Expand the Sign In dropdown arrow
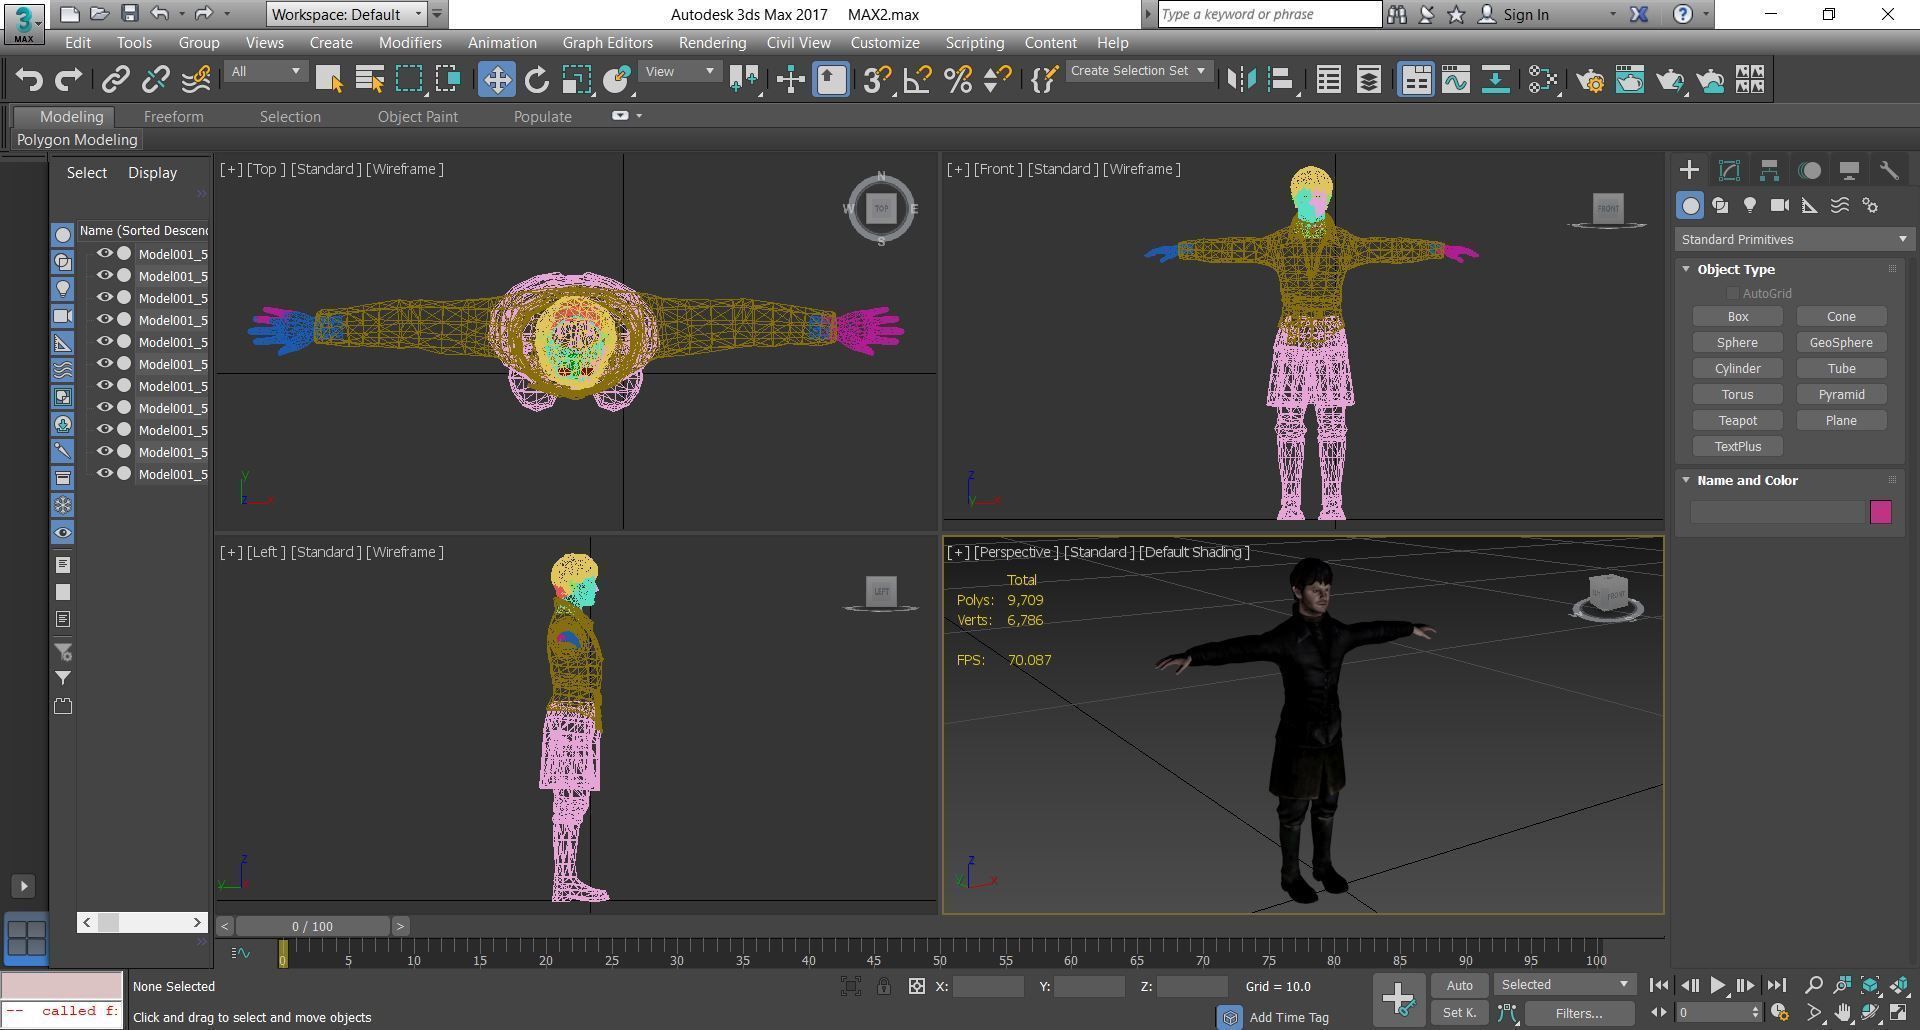Image resolution: width=1920 pixels, height=1030 pixels. point(1612,14)
